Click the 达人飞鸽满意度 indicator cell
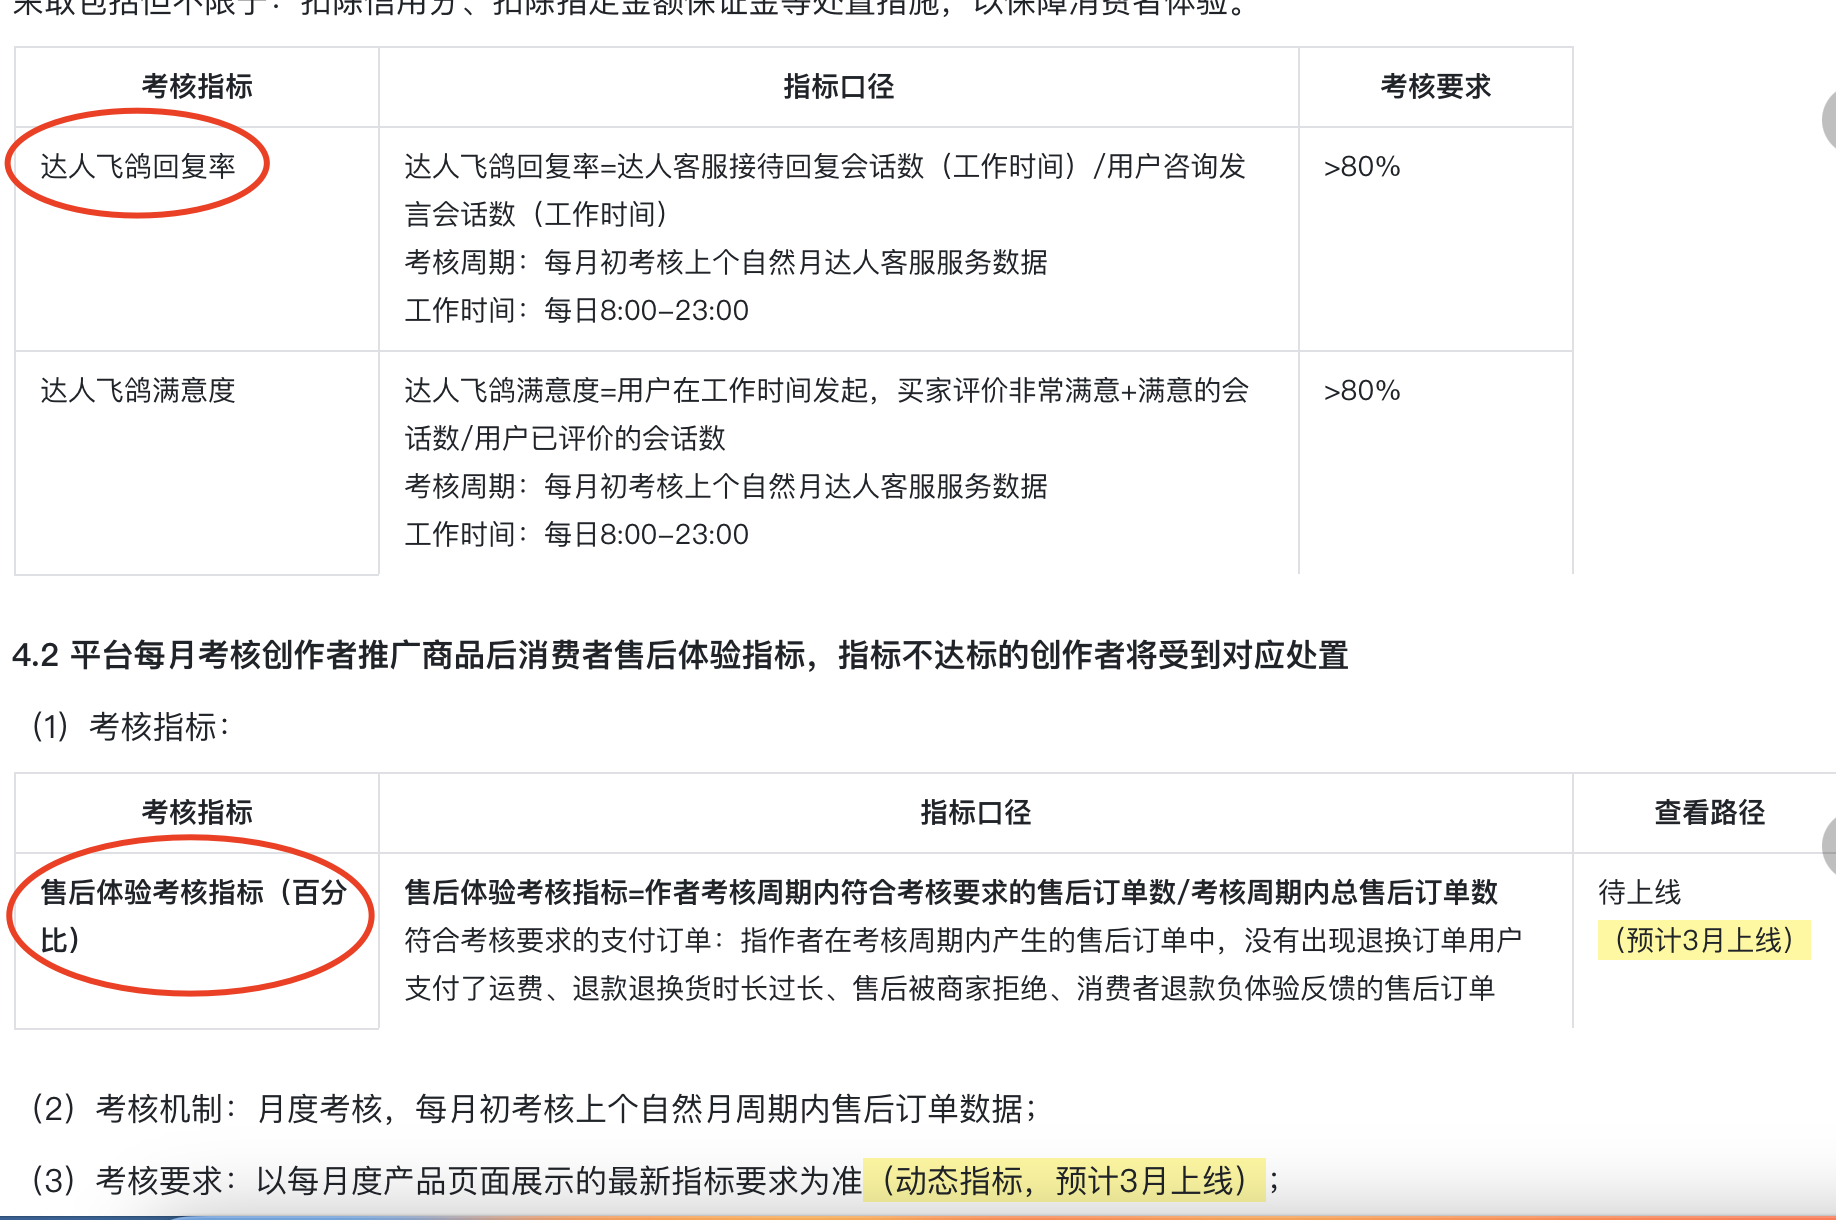The width and height of the screenshot is (1836, 1220). pos(138,390)
